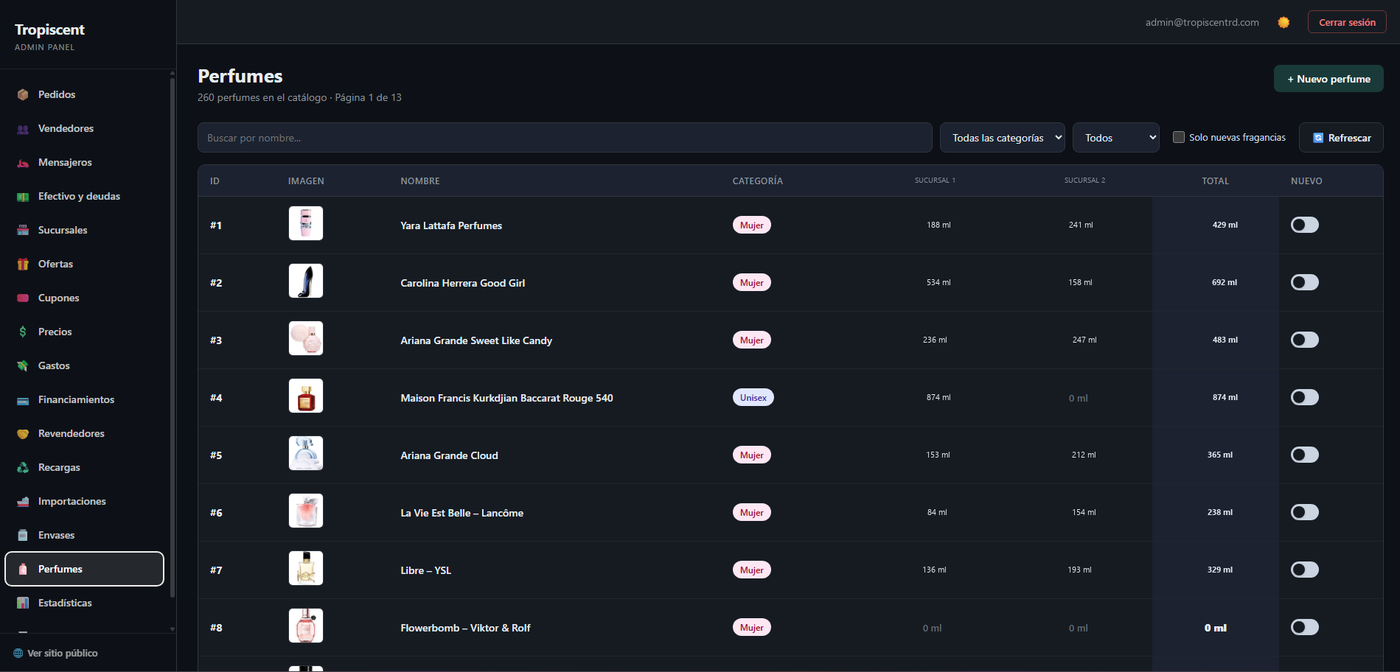This screenshot has height=672, width=1400.
Task: Click the Gastos flying money icon
Action: click(x=22, y=366)
